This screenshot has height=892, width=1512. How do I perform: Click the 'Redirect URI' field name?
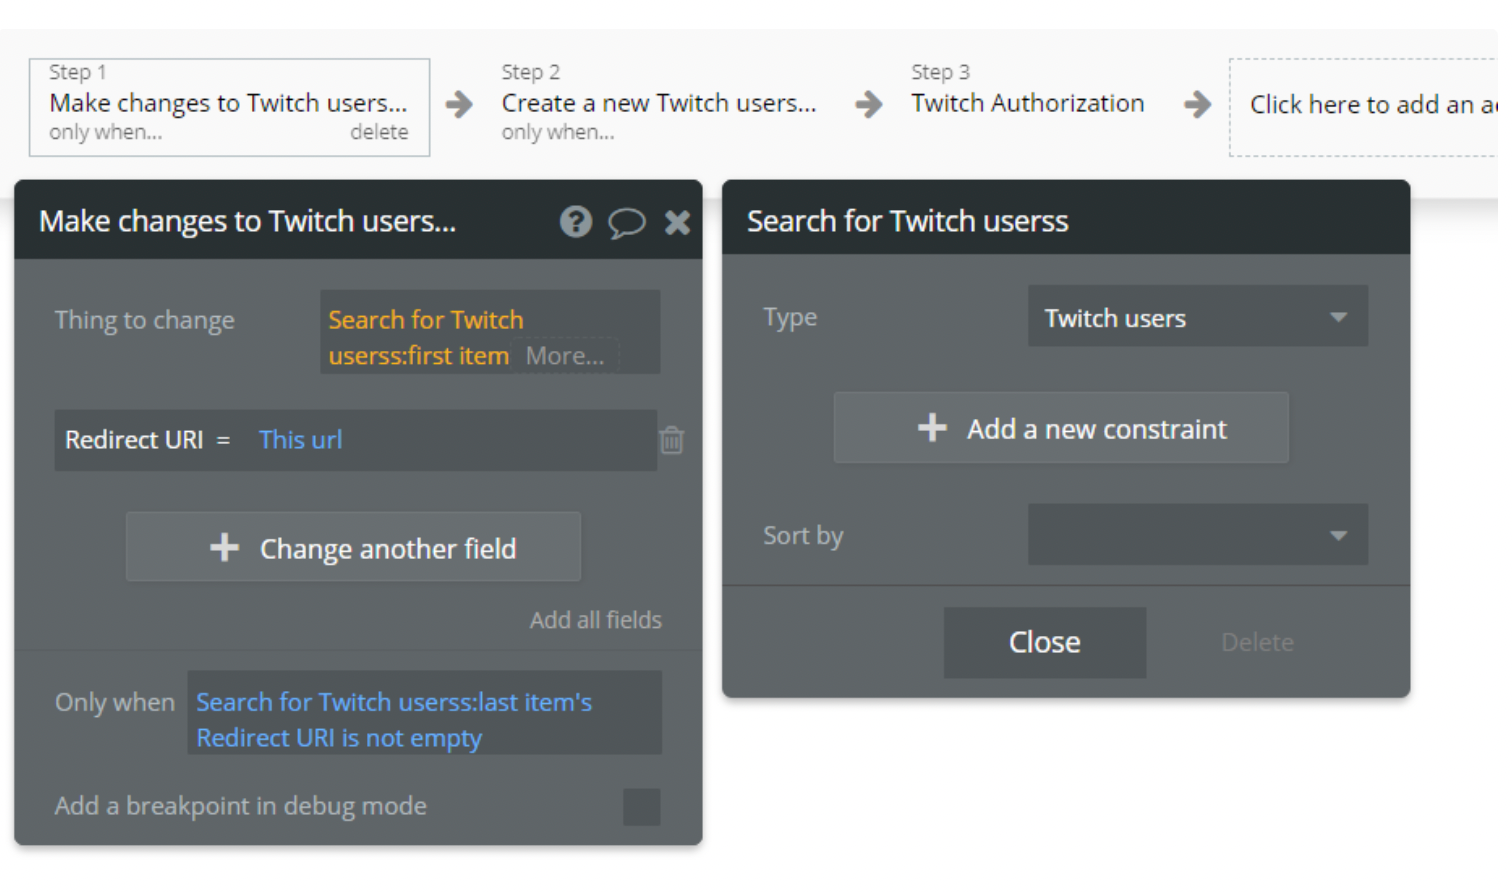(134, 440)
